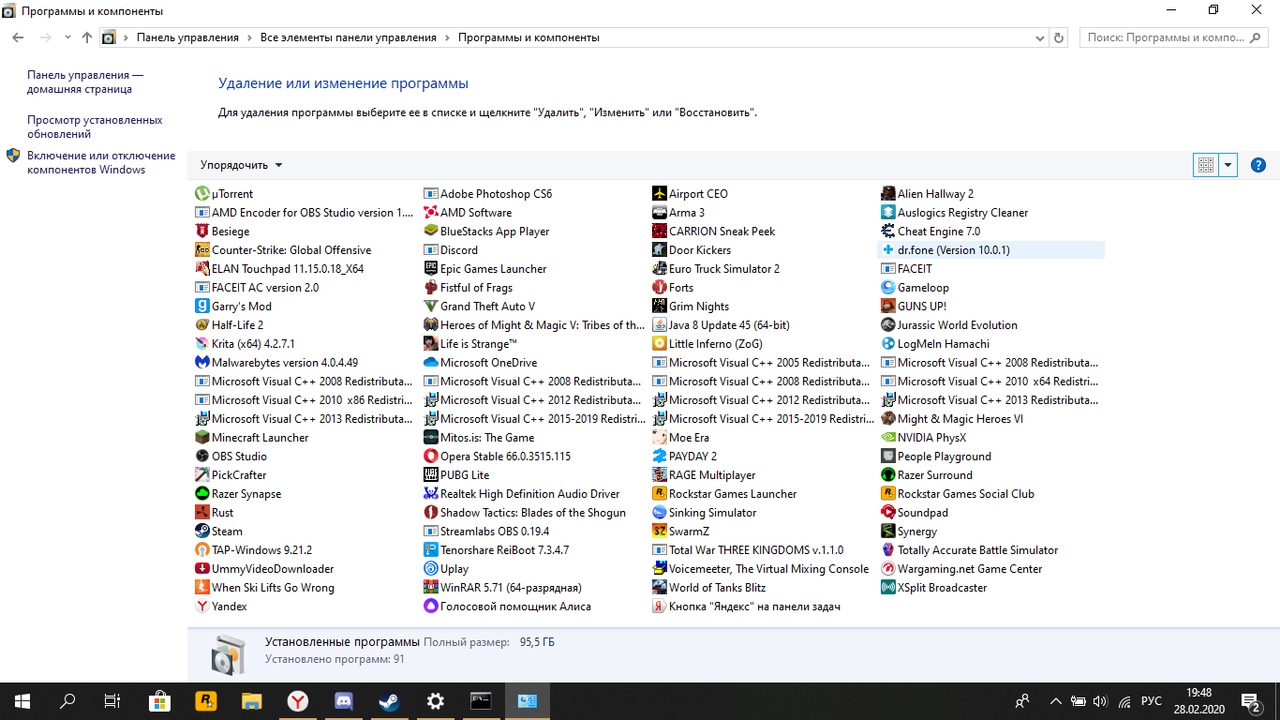
Task: Open Панель управления — домашняя страница link
Action: coord(85,82)
